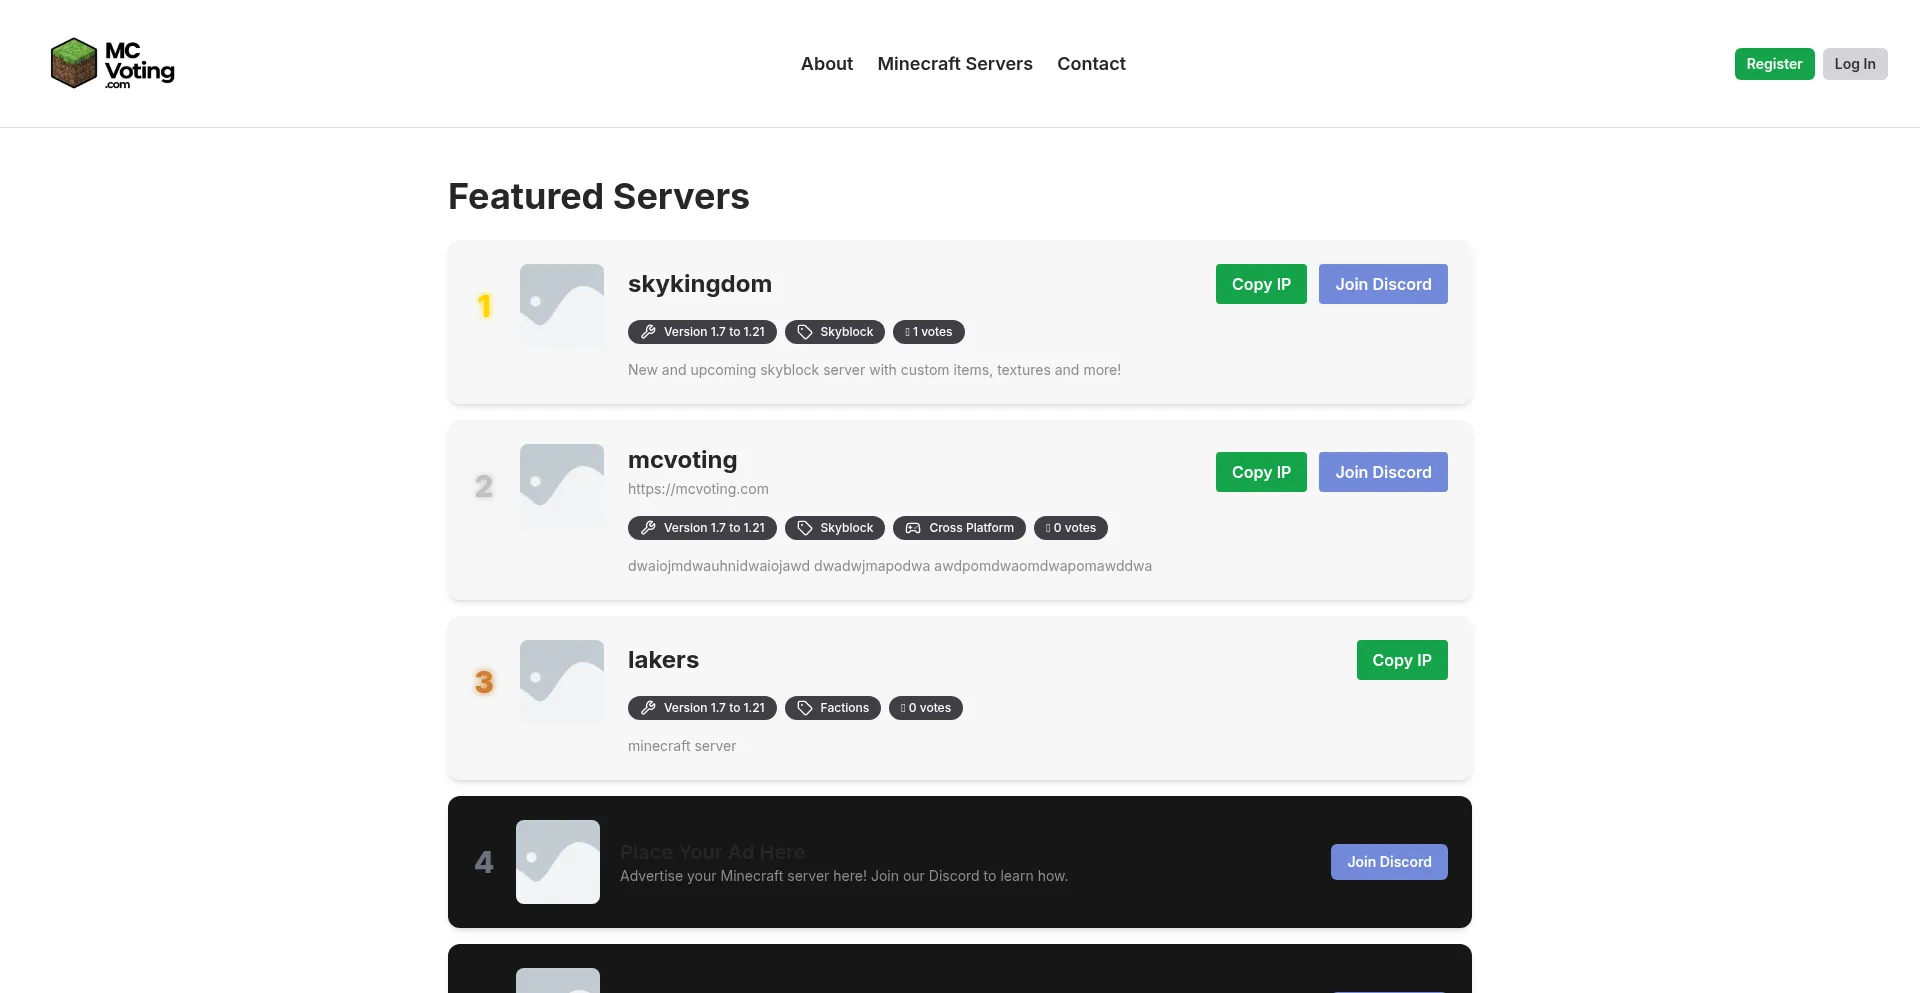This screenshot has height=993, width=1920.
Task: Copy IP for lakers server
Action: (x=1401, y=660)
